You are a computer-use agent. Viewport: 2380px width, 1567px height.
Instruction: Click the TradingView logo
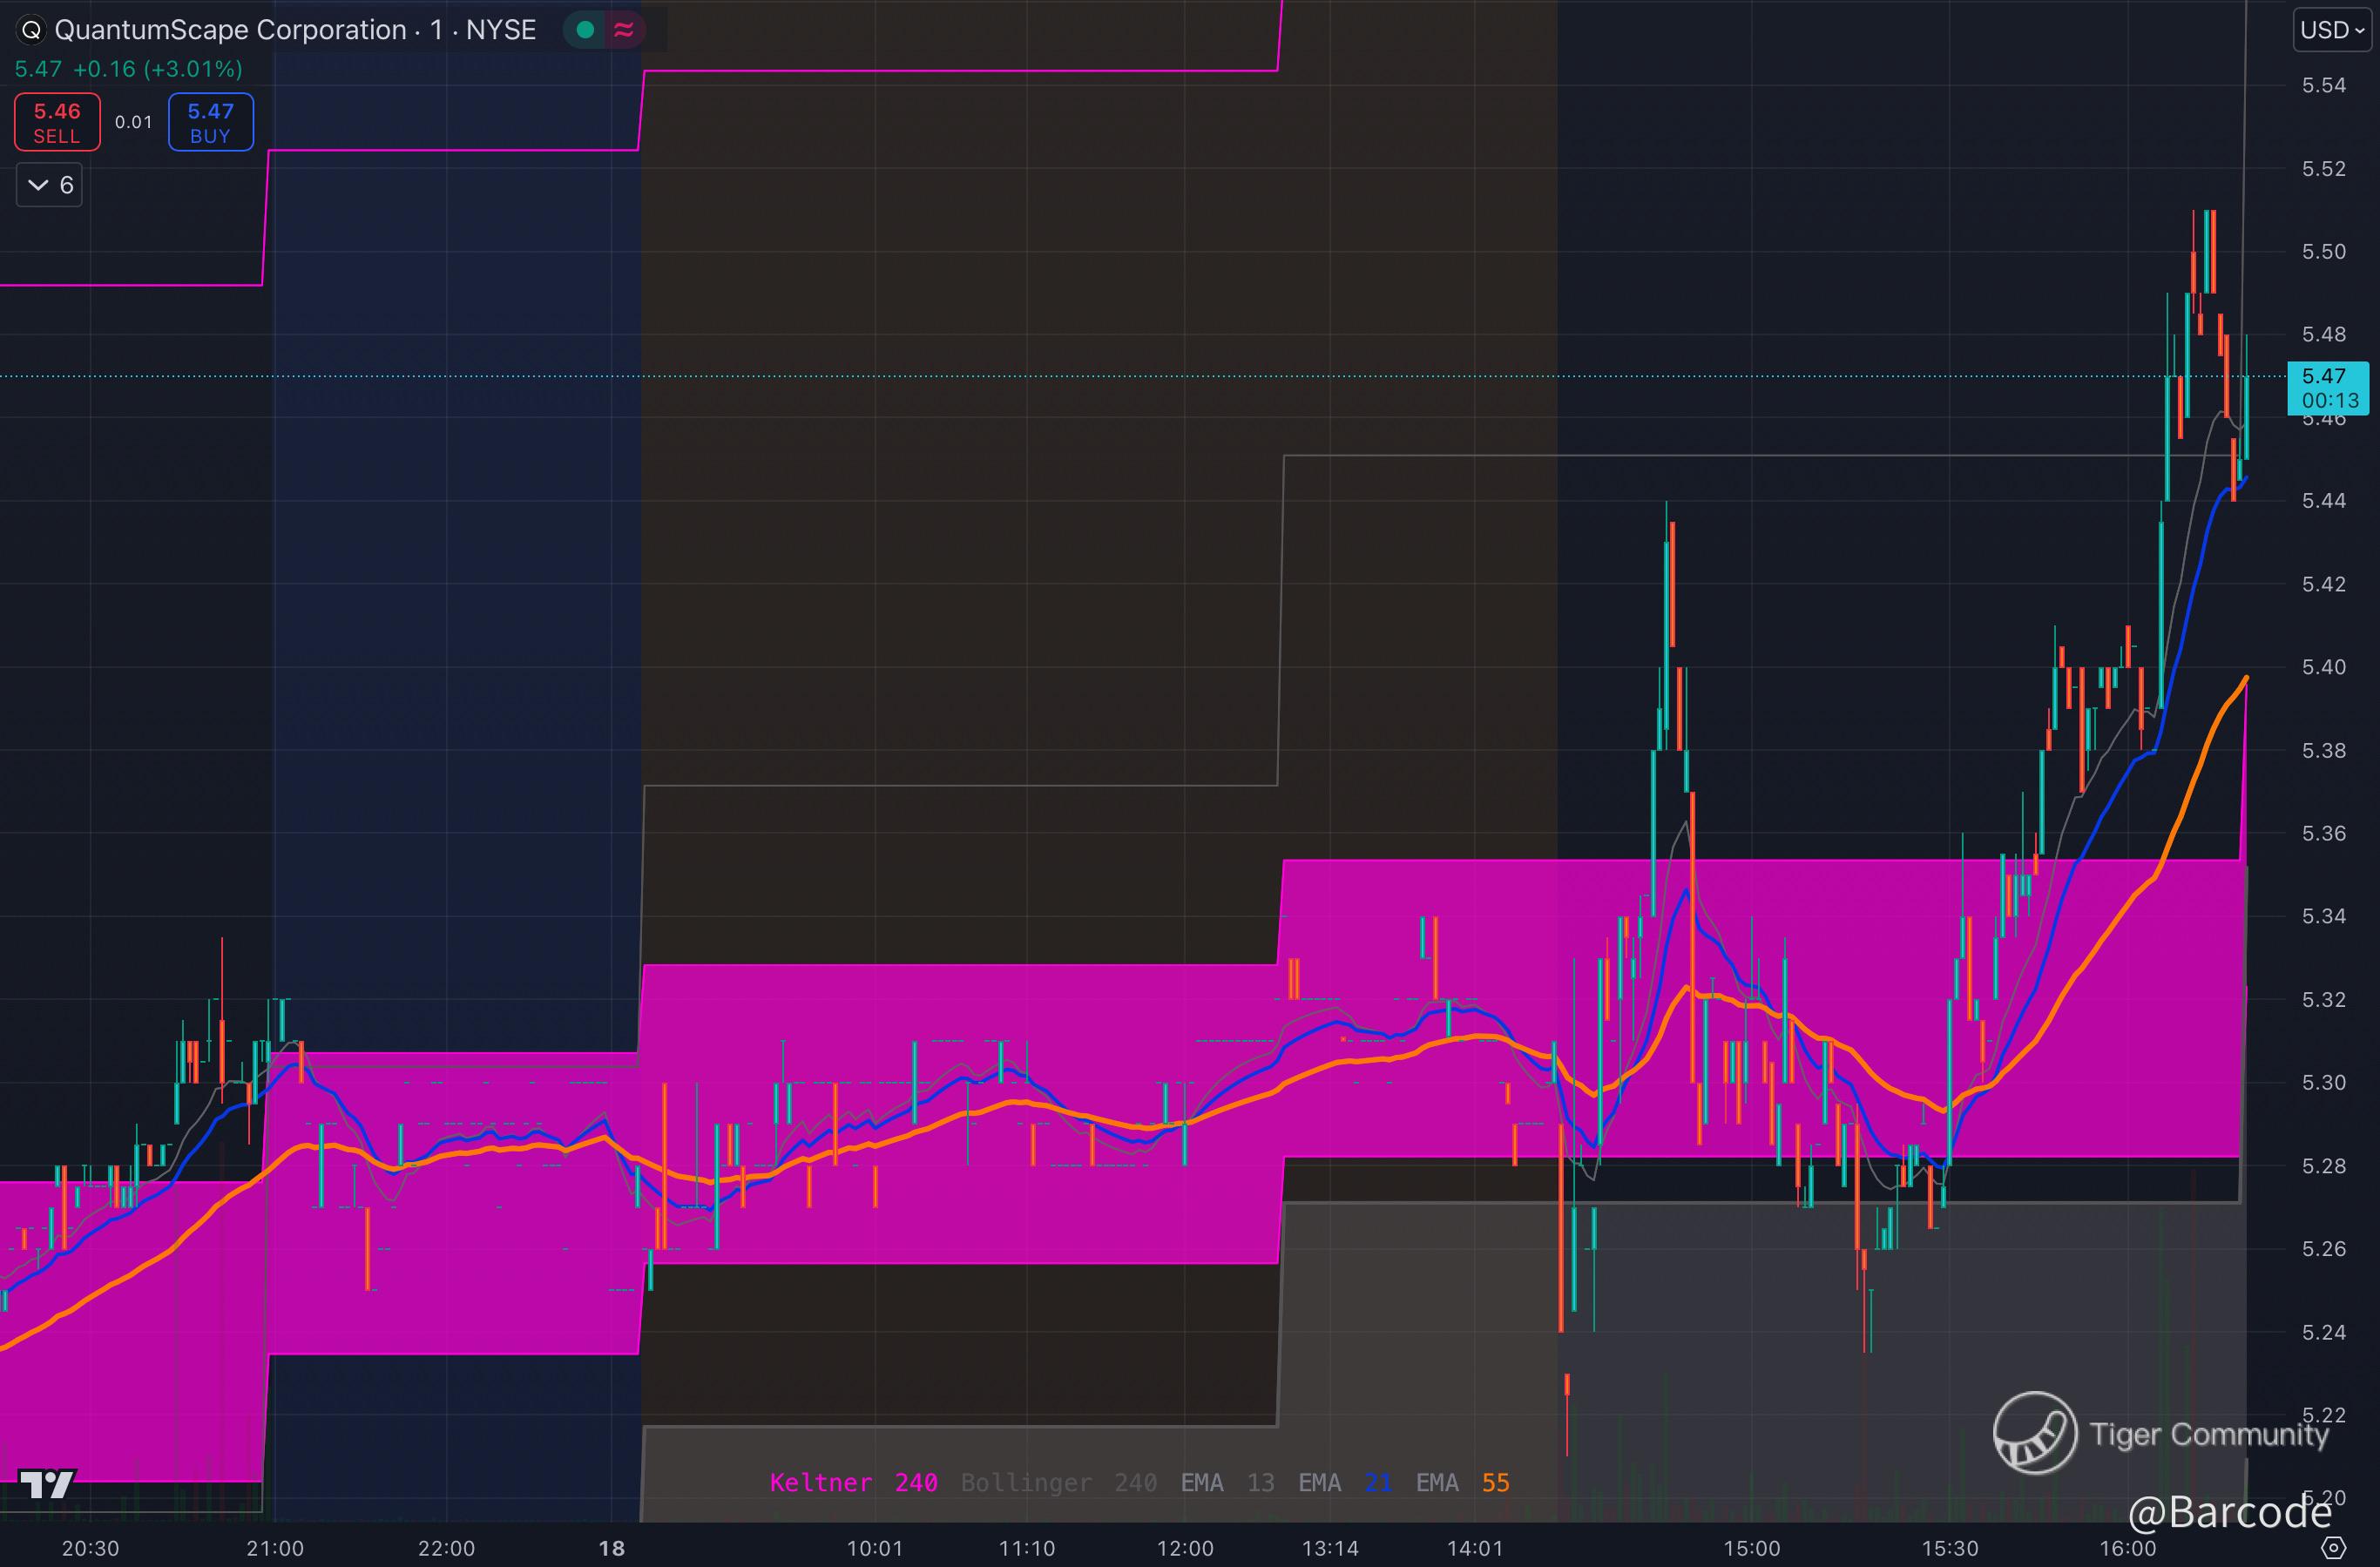[x=47, y=1484]
